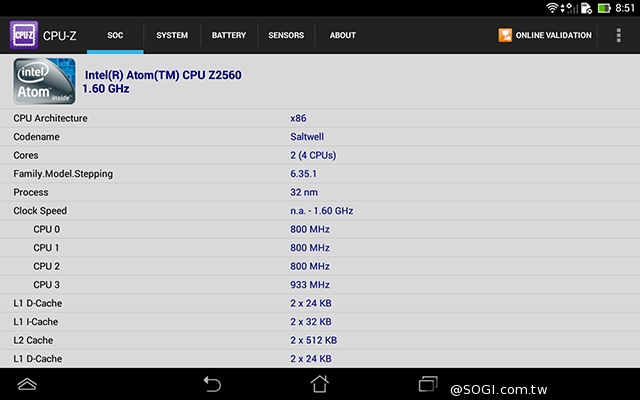Screen dimensions: 640x400
Task: Switch to the SOC tab
Action: [115, 35]
